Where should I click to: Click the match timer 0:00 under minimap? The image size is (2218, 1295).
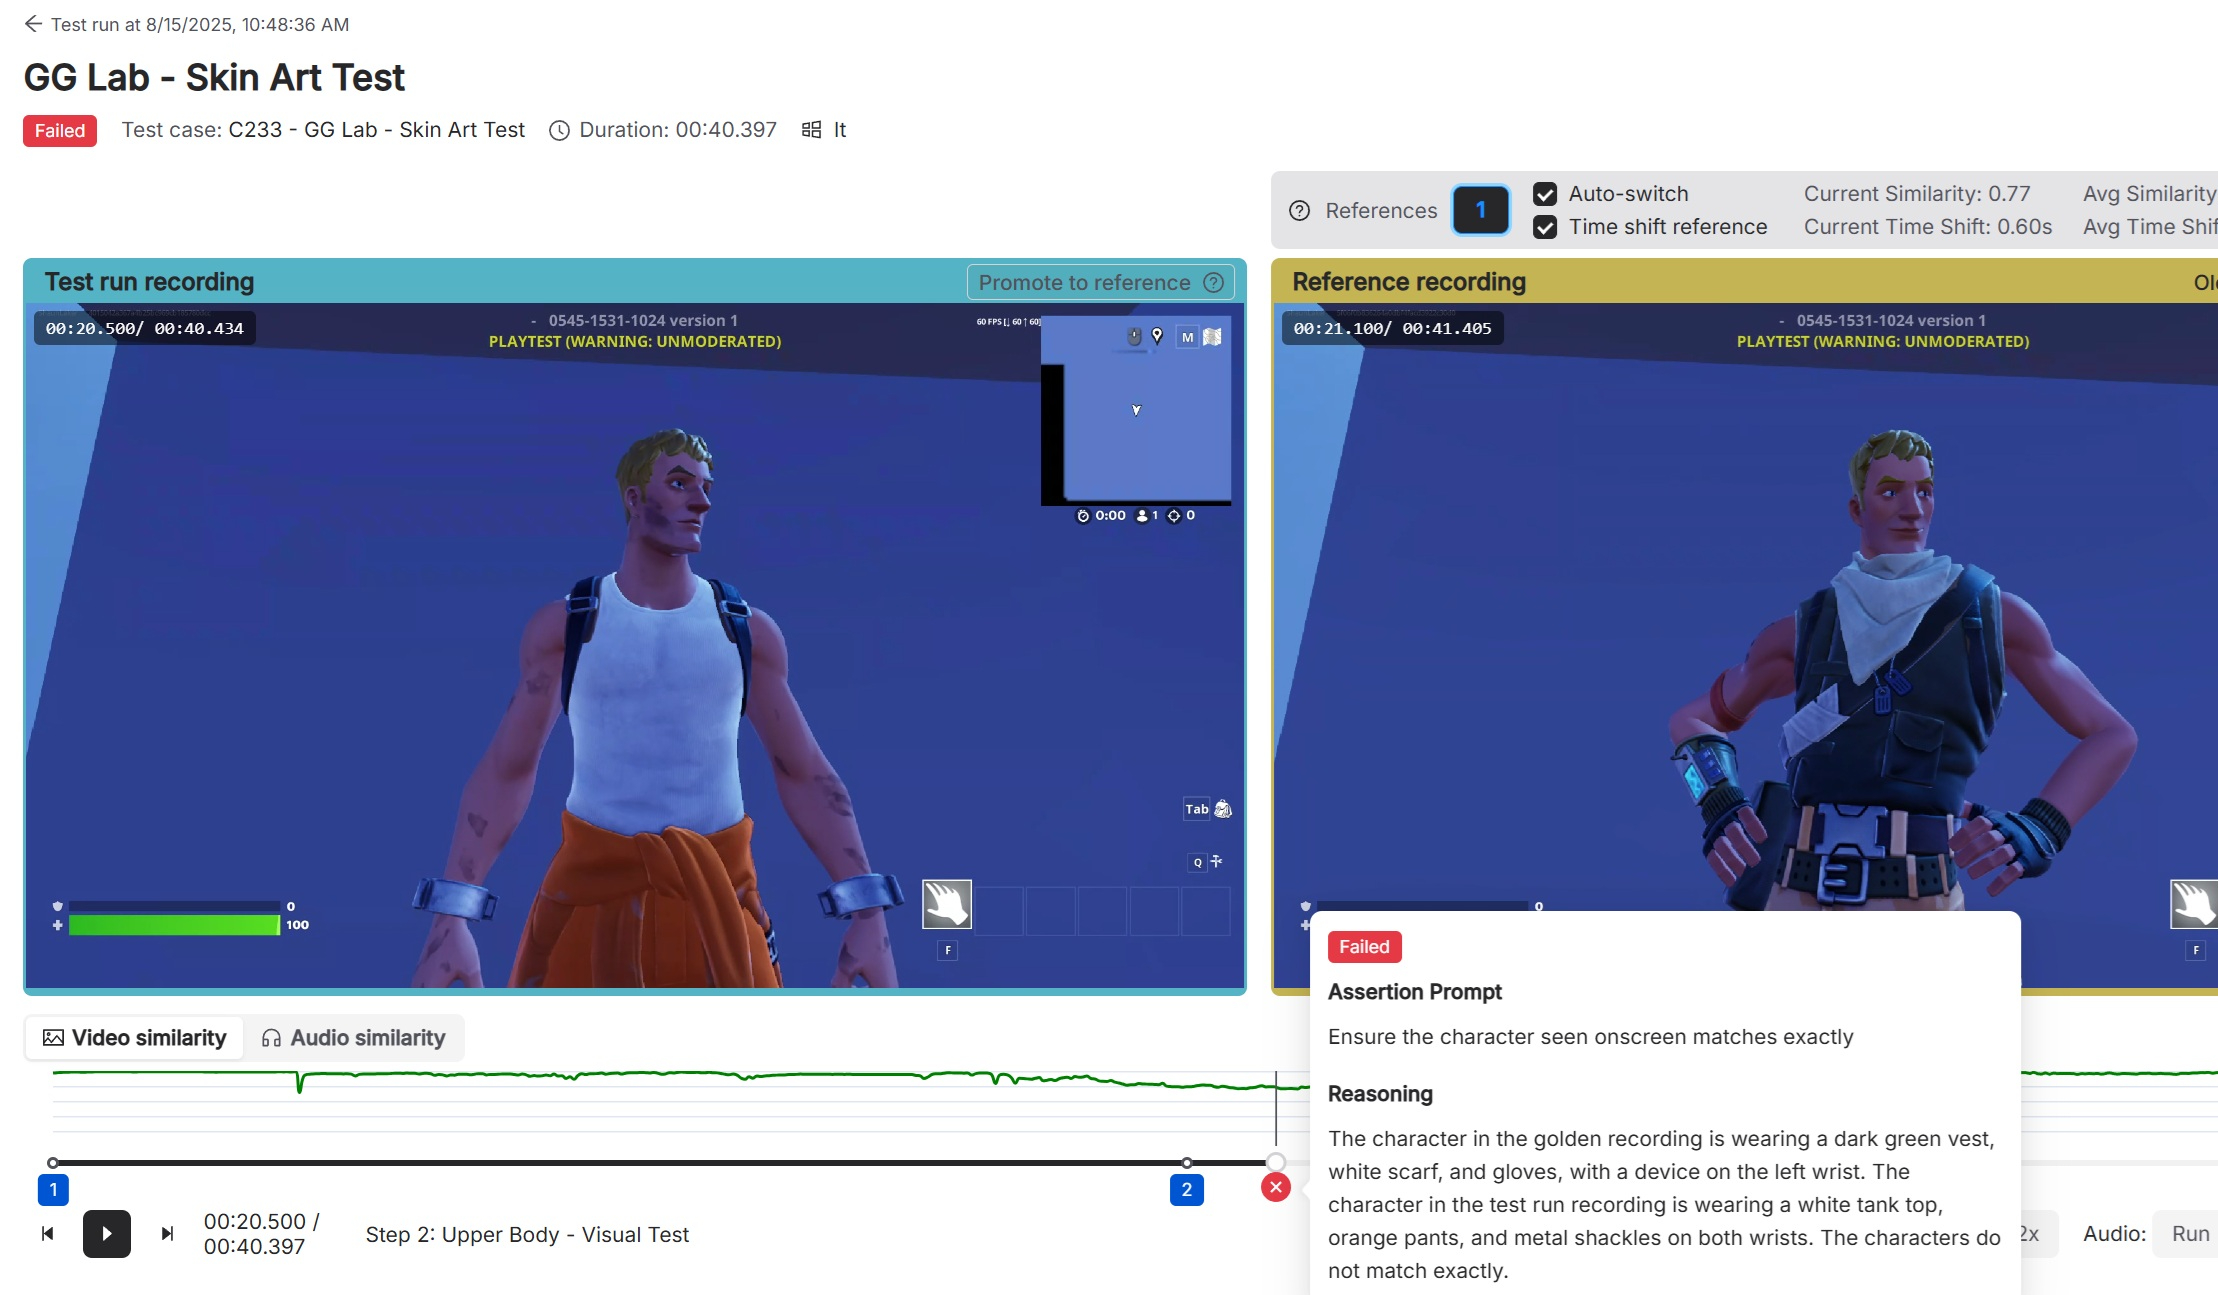(x=1101, y=516)
